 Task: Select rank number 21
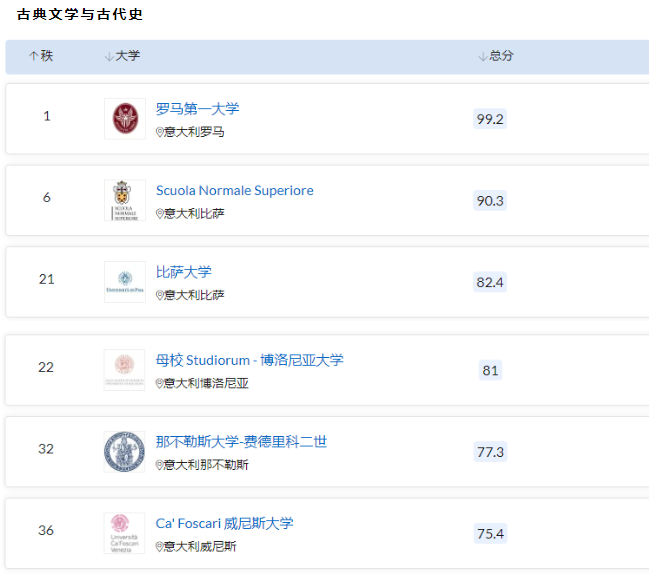pyautogui.click(x=47, y=279)
